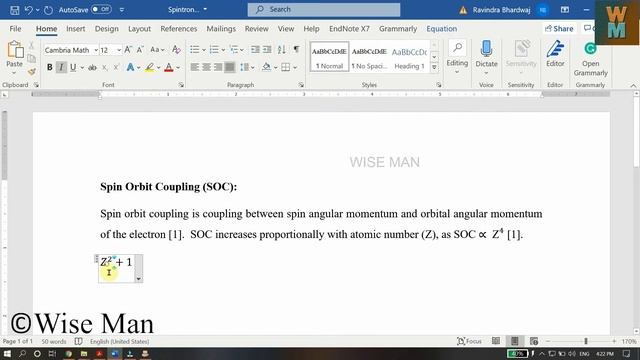Viewport: 640px width, 360px height.
Task: Toggle AutoSave switch
Action: pos(101,9)
